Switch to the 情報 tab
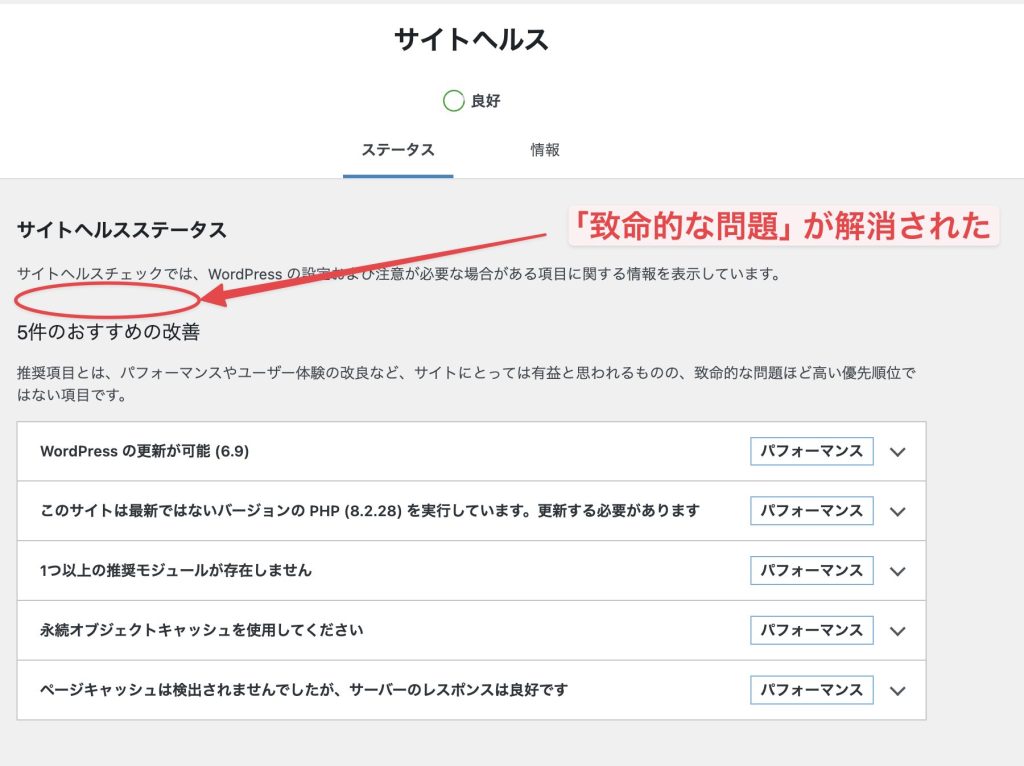The width and height of the screenshot is (1024, 766). [x=546, y=150]
